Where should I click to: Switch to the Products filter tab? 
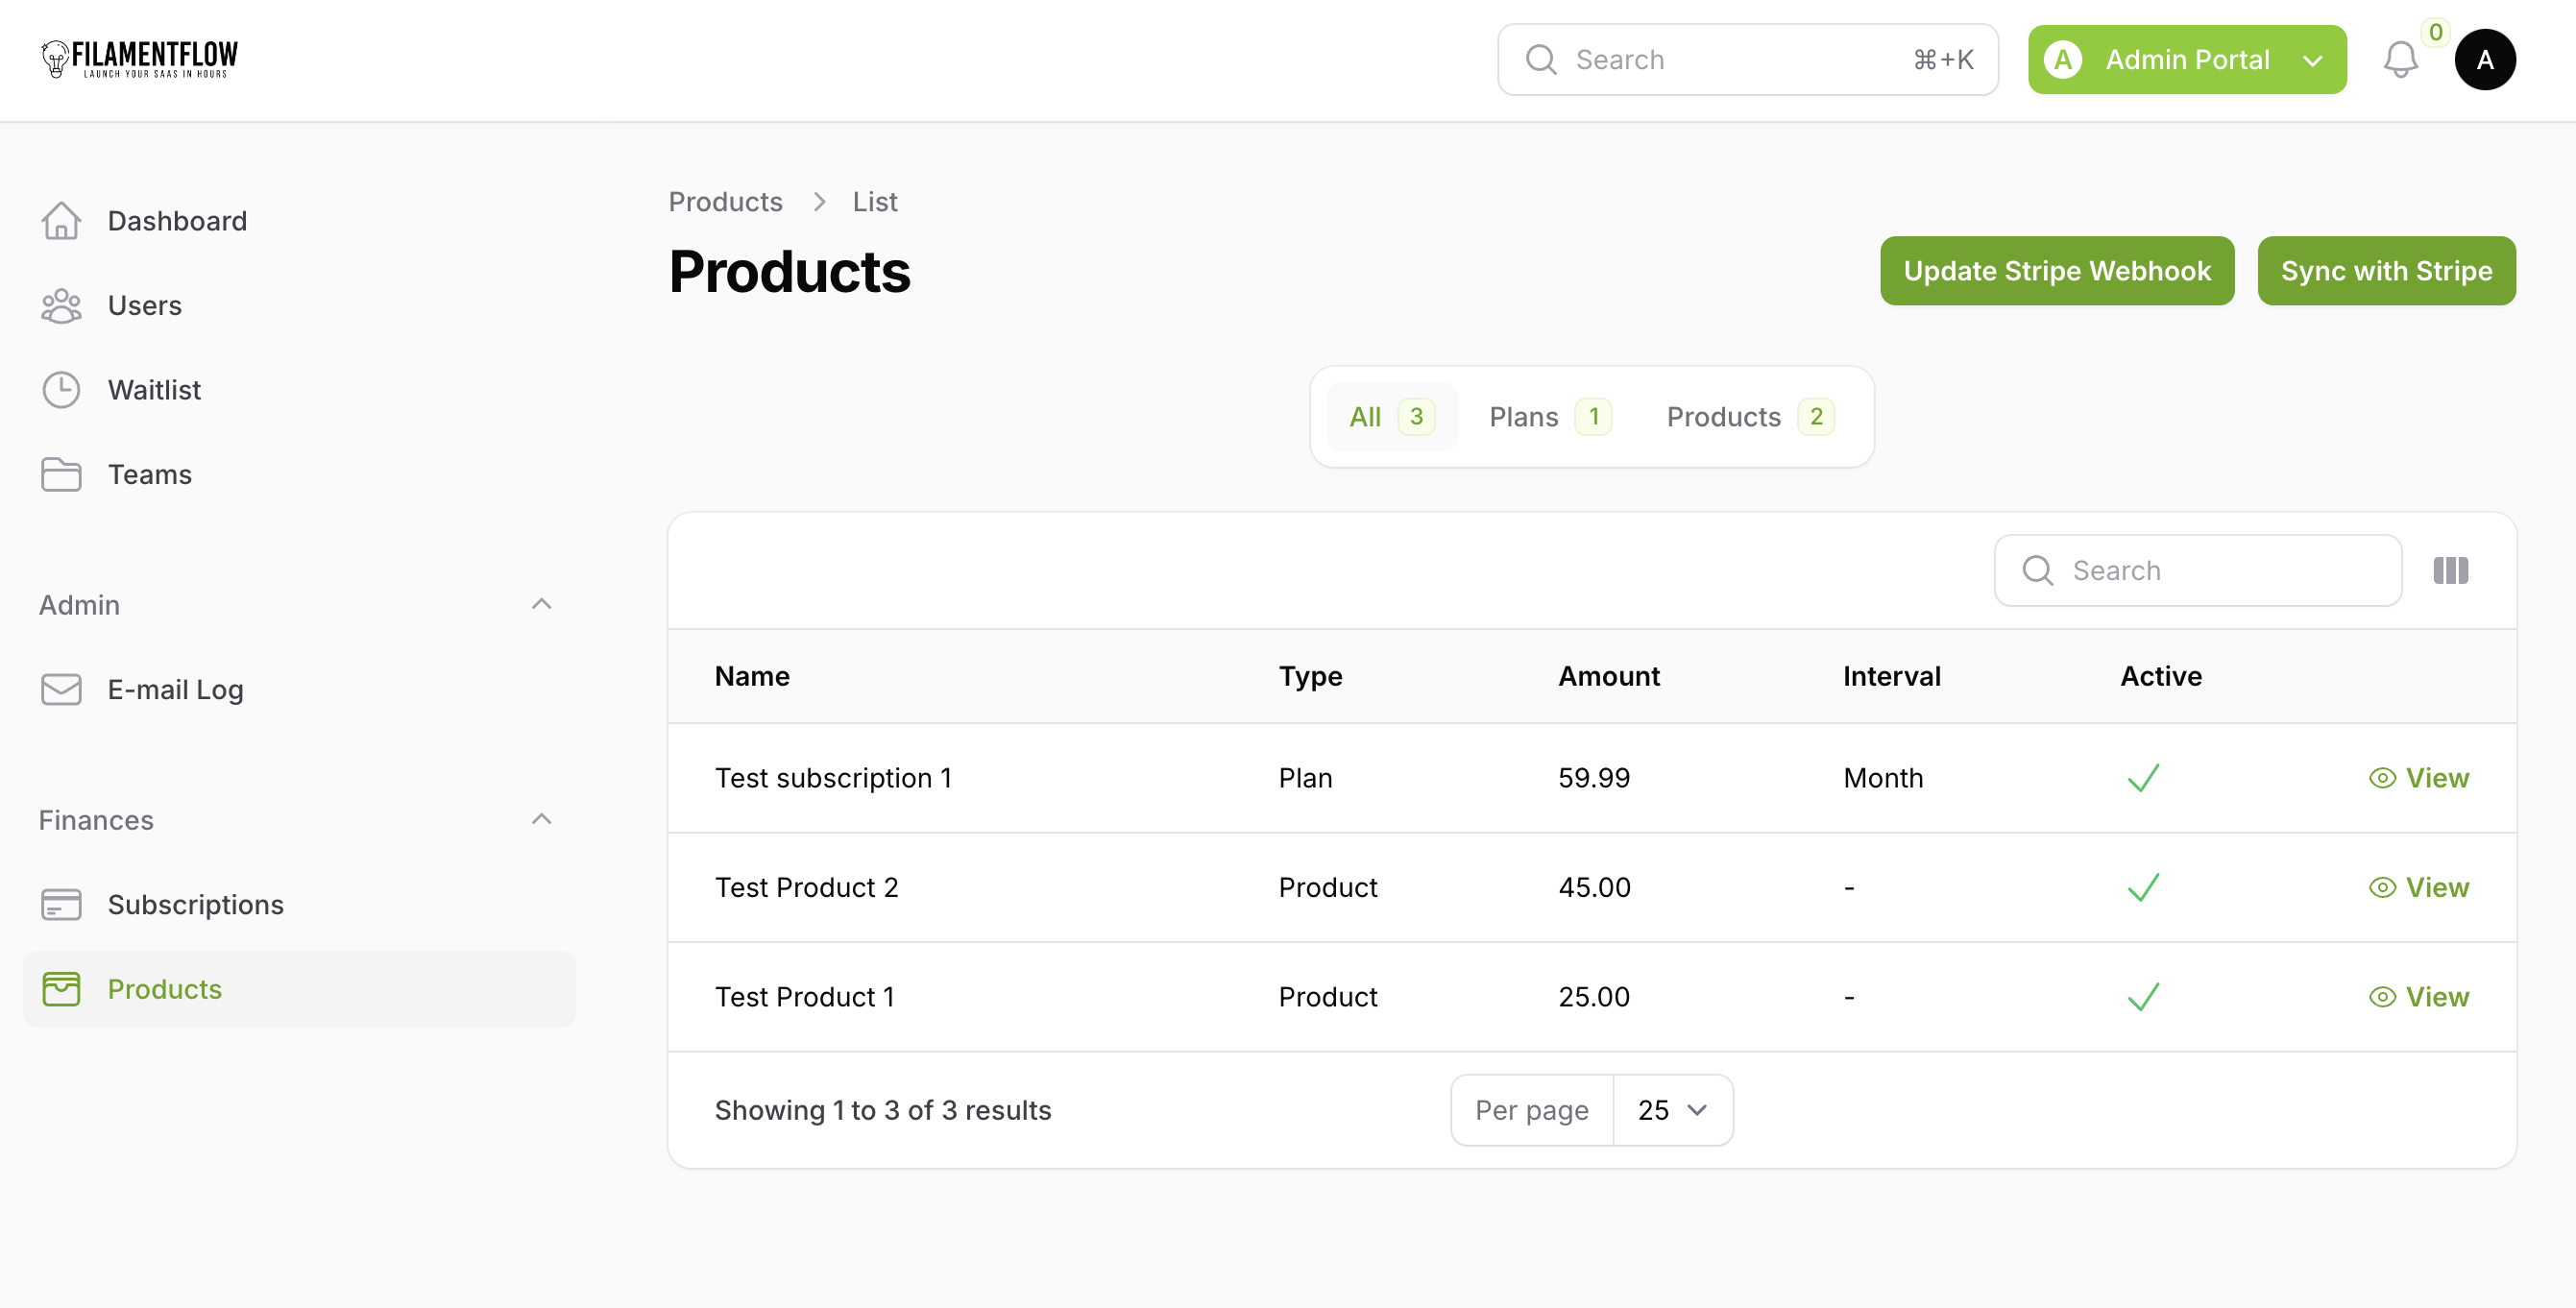click(x=1748, y=417)
